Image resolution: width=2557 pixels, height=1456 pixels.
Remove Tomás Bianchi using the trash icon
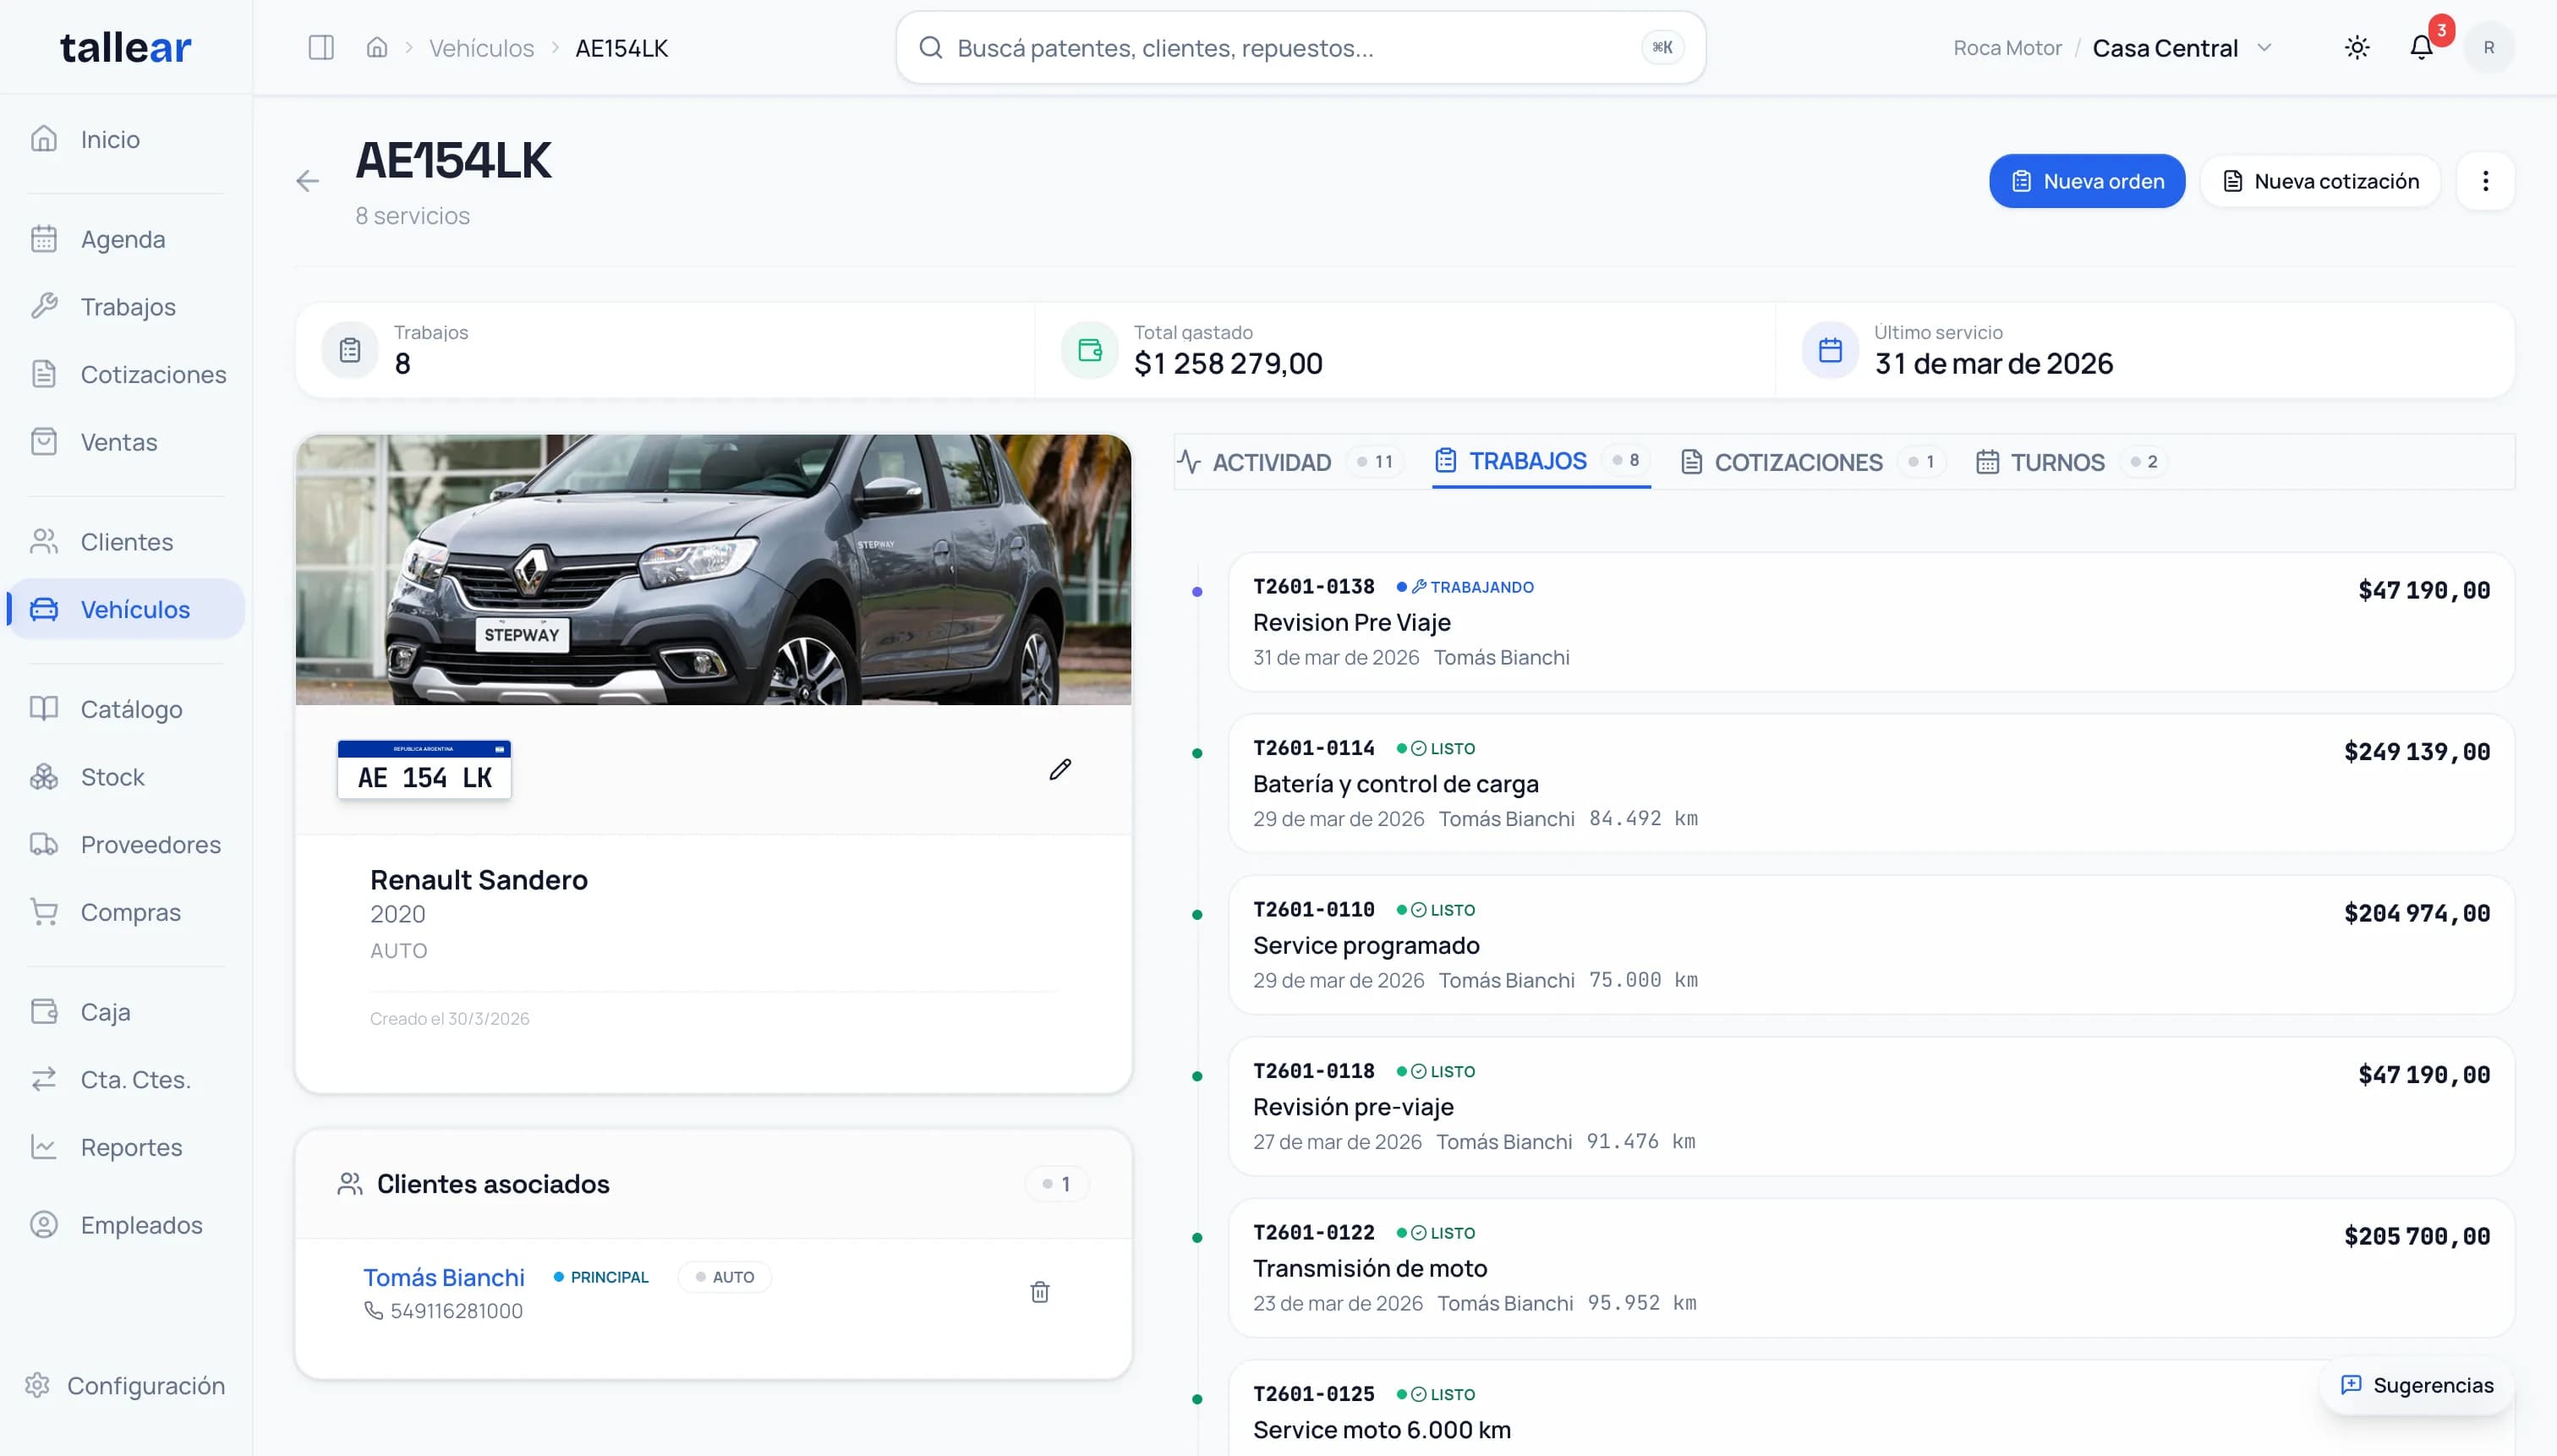click(x=1040, y=1292)
